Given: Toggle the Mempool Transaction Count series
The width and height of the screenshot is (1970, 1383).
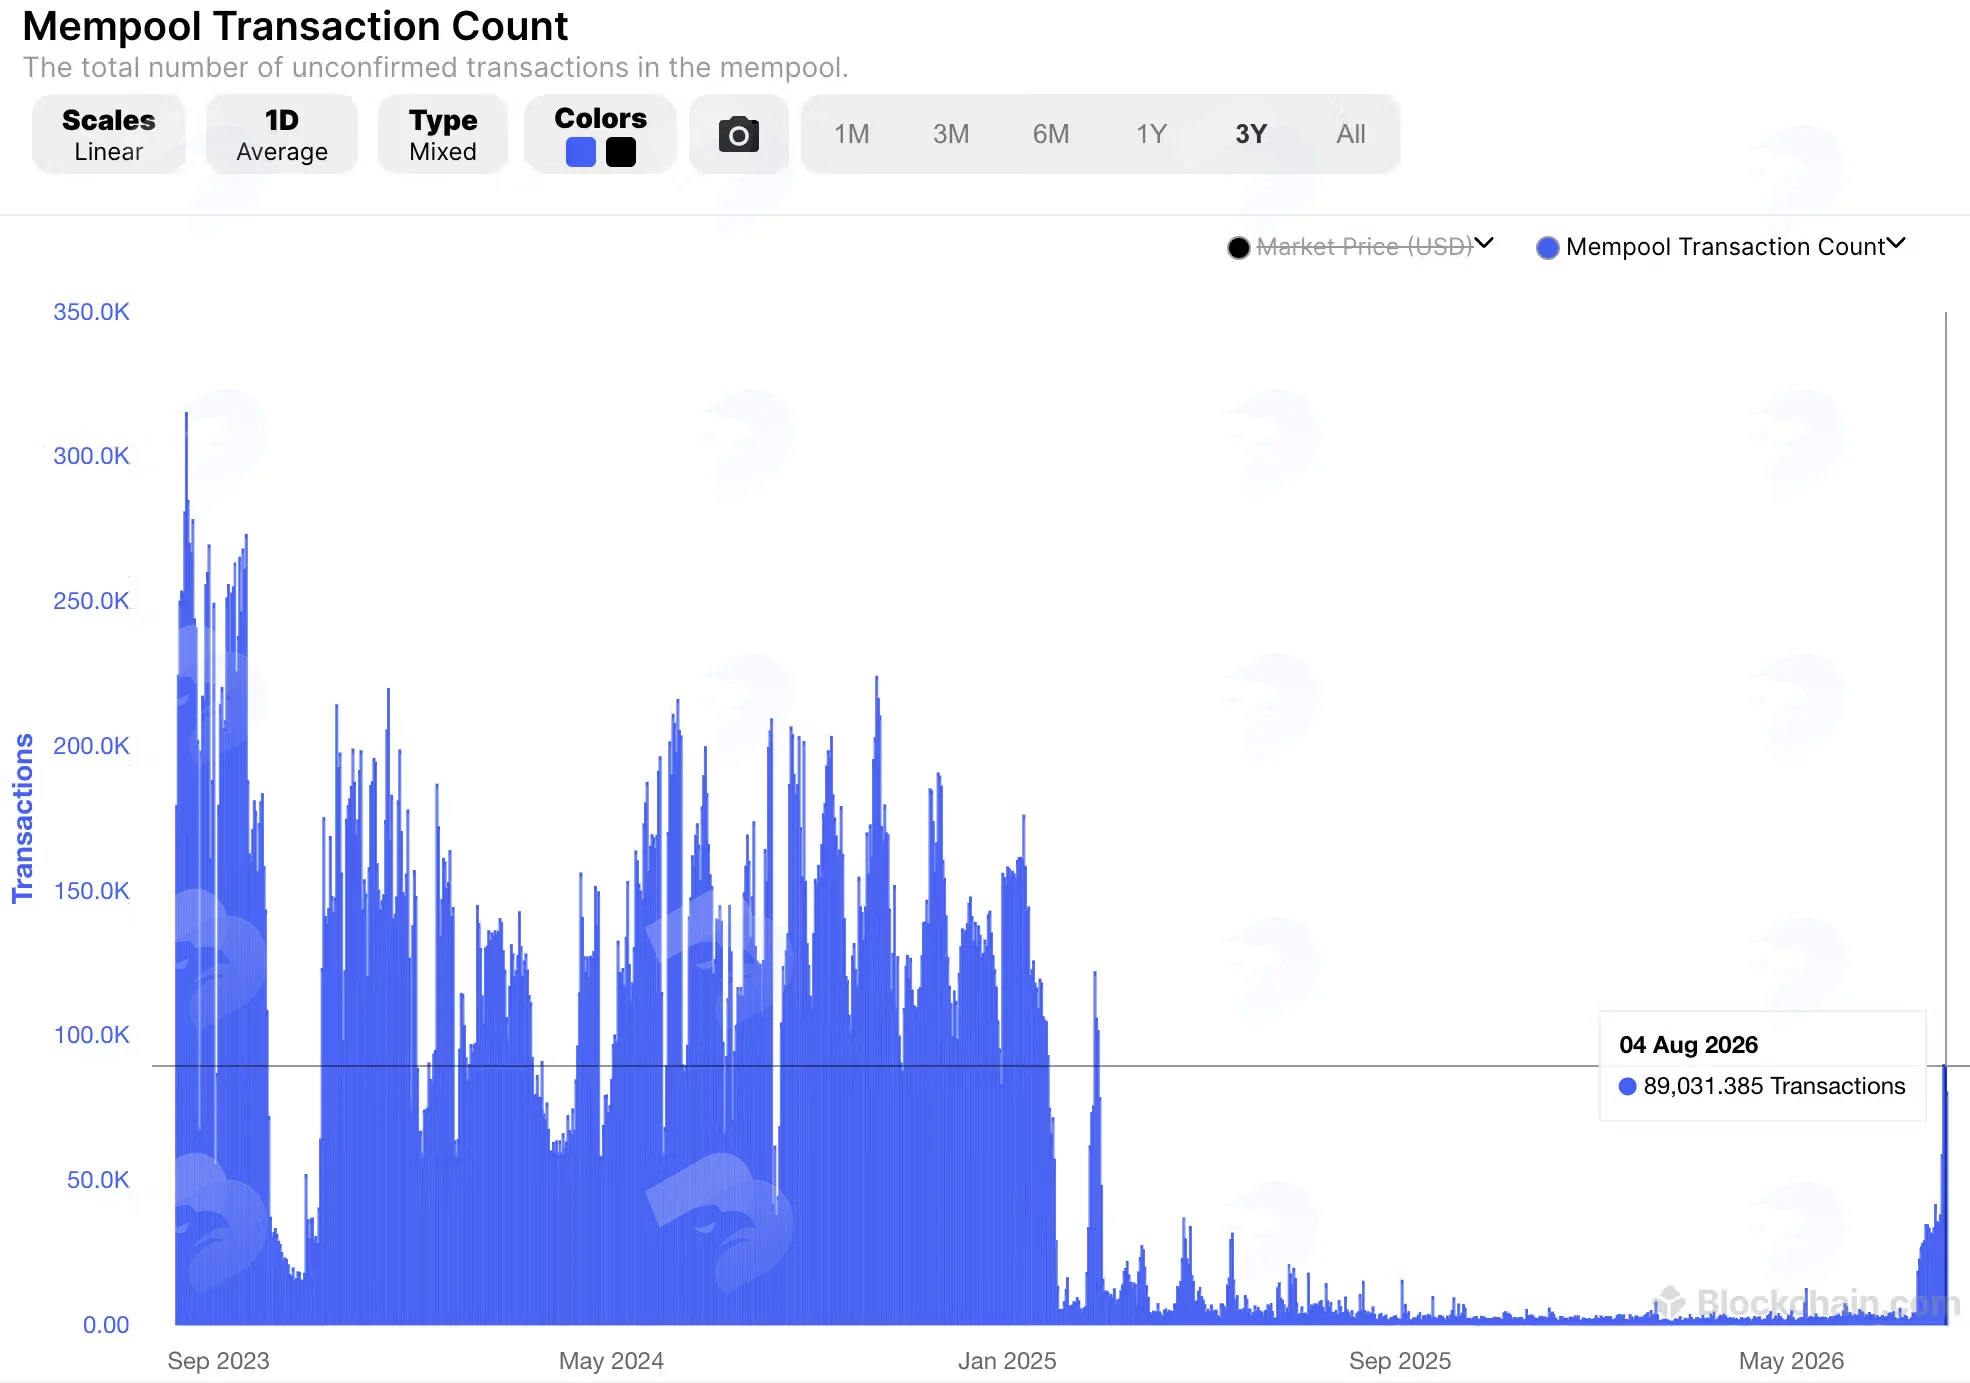Looking at the screenshot, I should click(1725, 247).
